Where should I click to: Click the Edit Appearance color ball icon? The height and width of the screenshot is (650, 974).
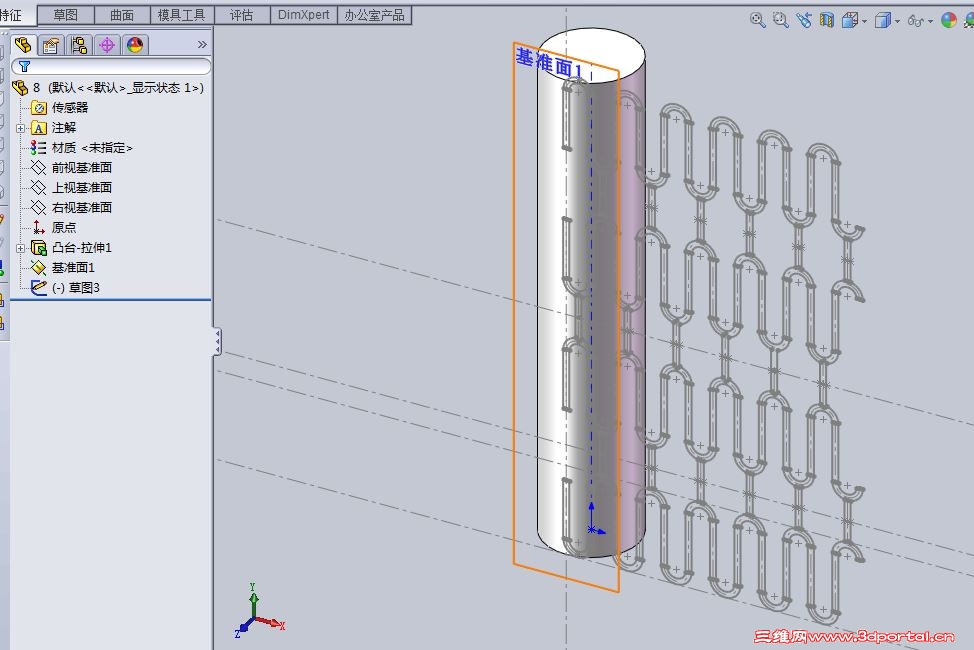949,20
